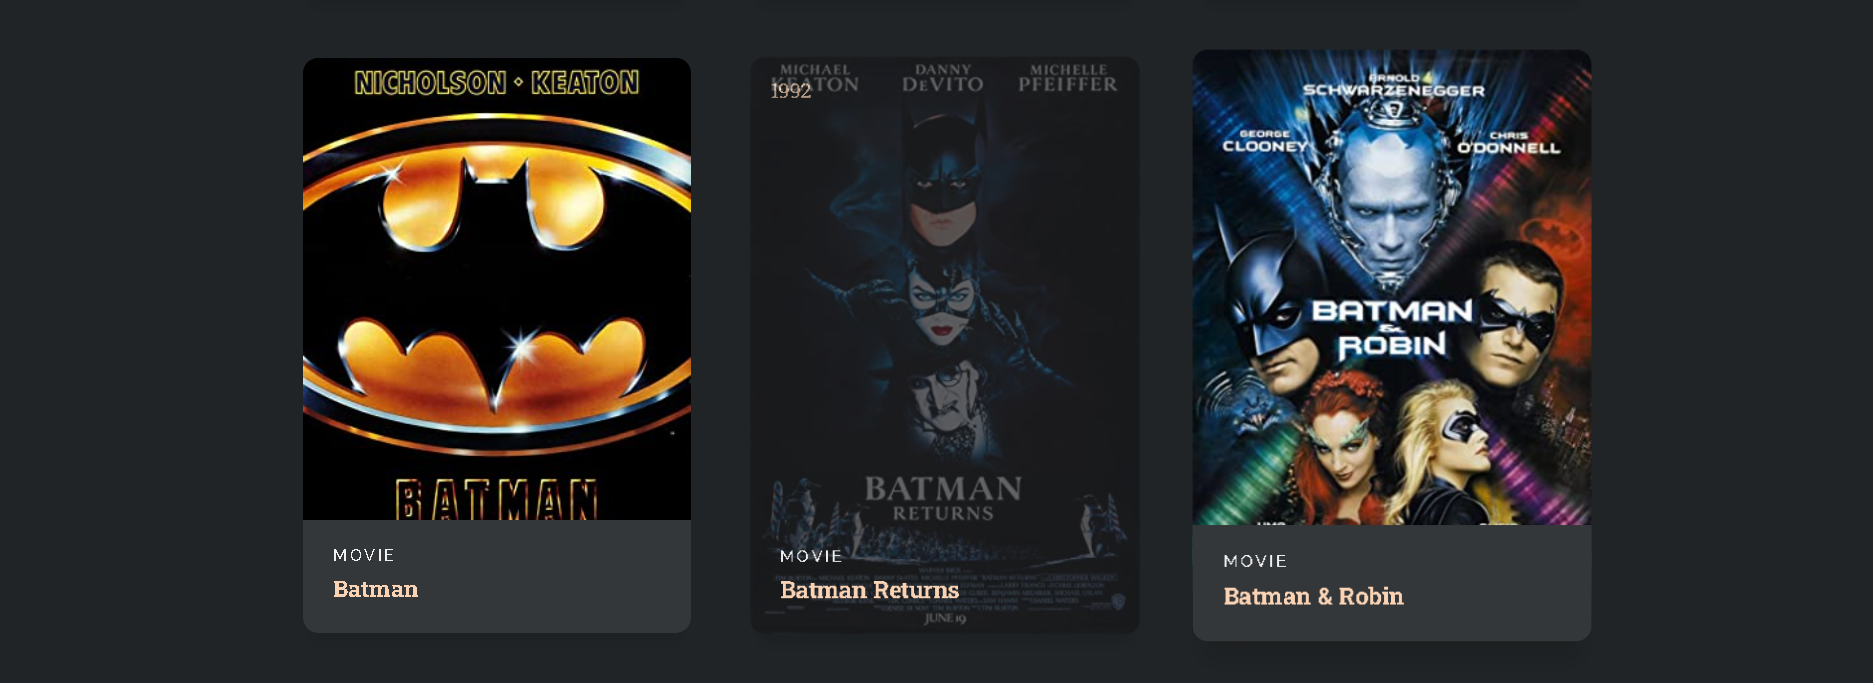This screenshot has height=683, width=1873.
Task: Click the golden bat emblem on Batman poster
Action: click(497, 285)
